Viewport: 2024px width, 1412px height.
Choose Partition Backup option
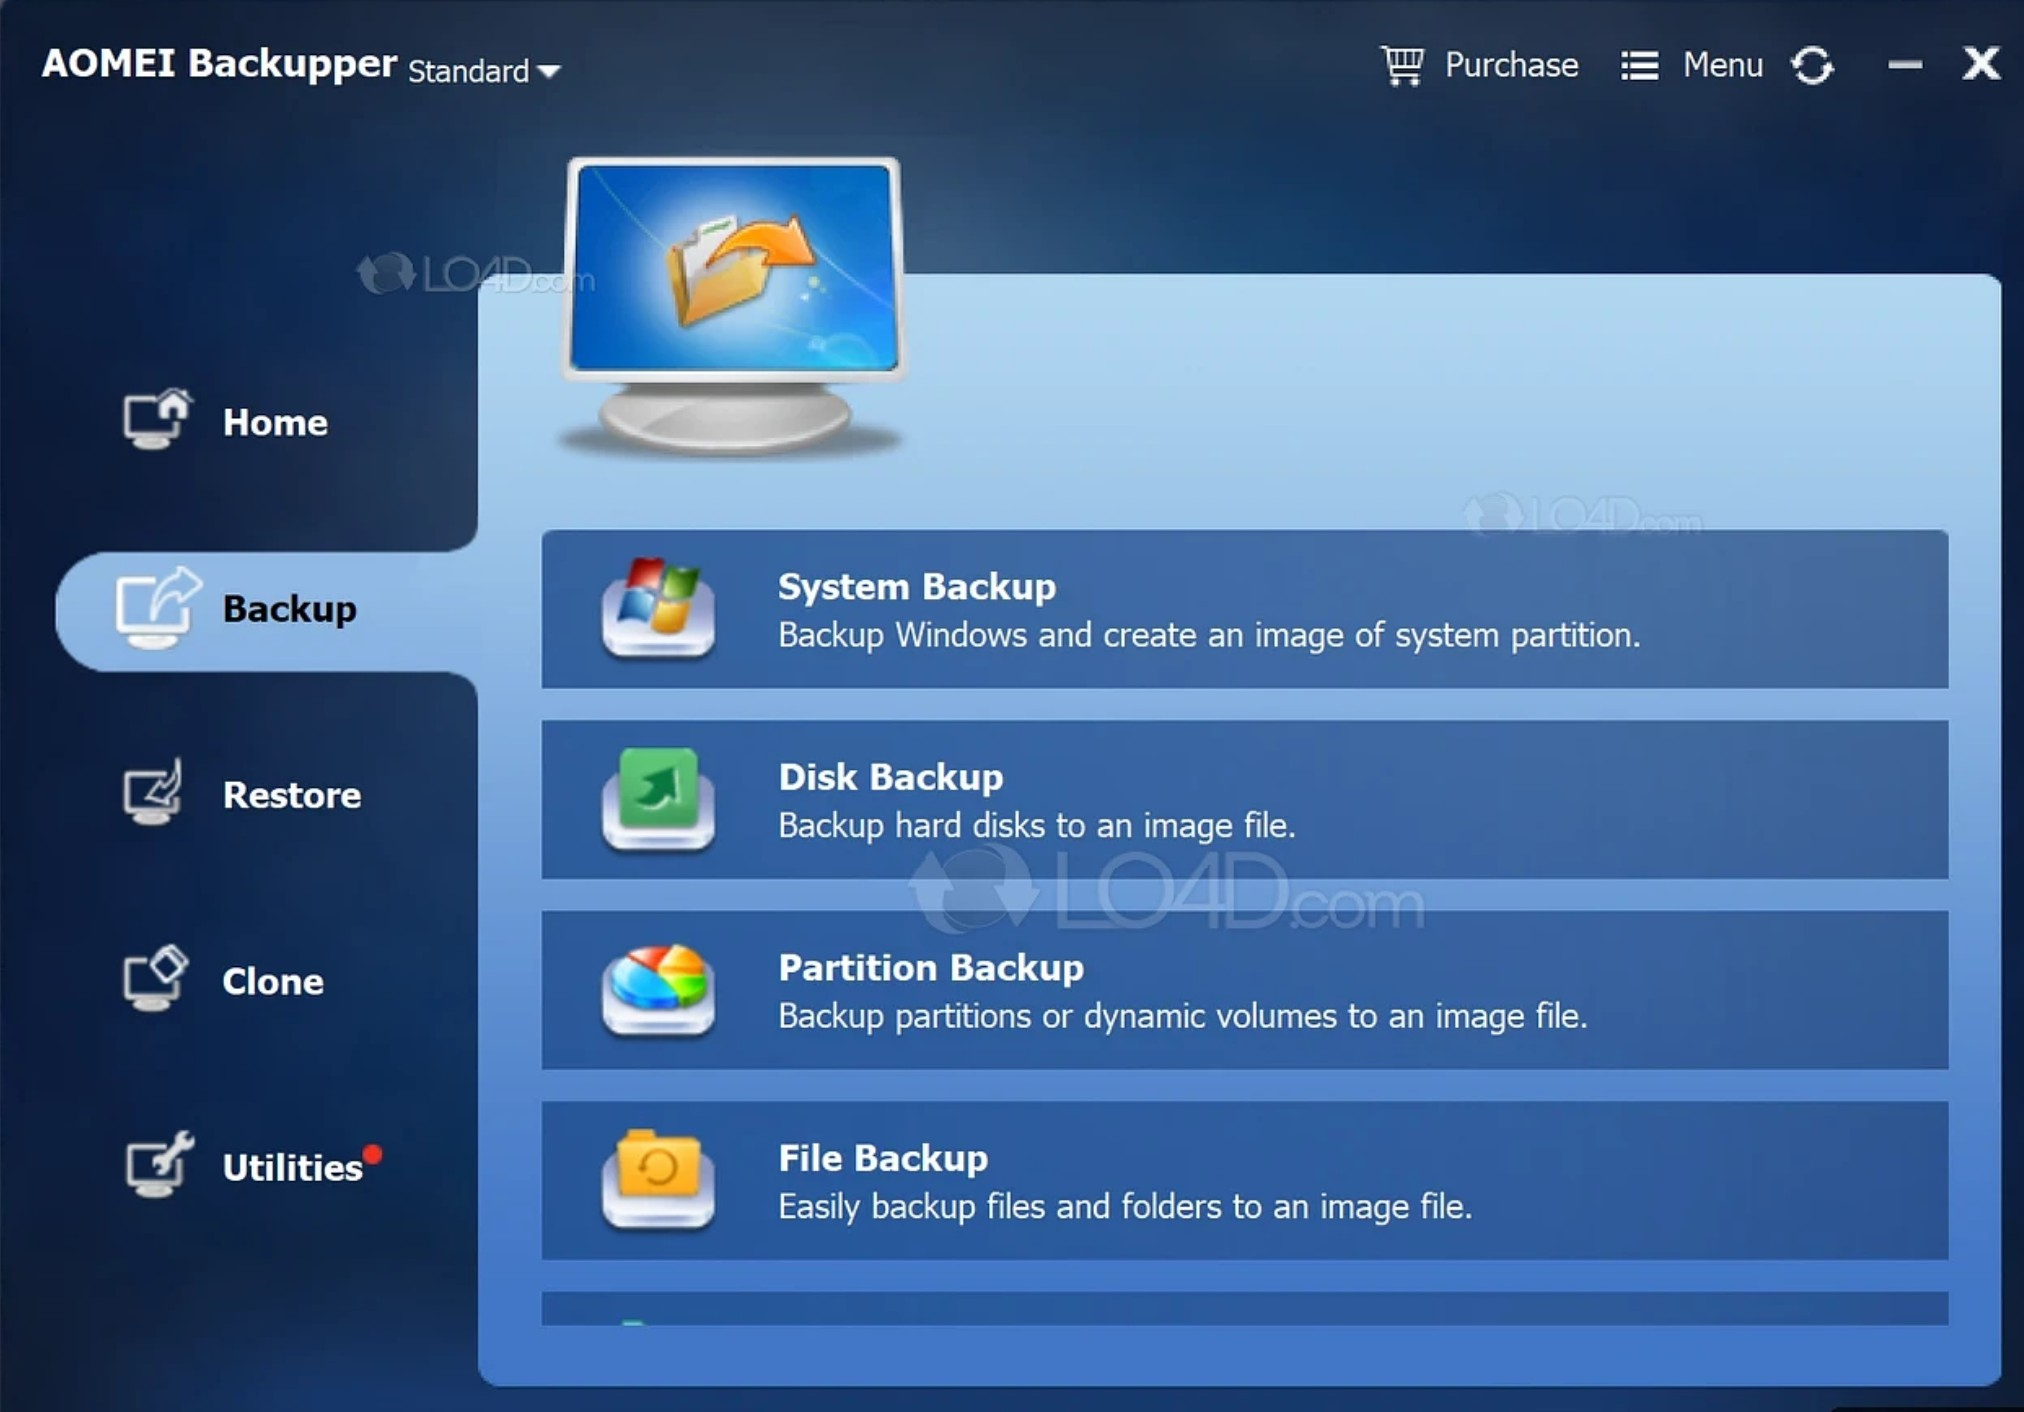[1245, 990]
